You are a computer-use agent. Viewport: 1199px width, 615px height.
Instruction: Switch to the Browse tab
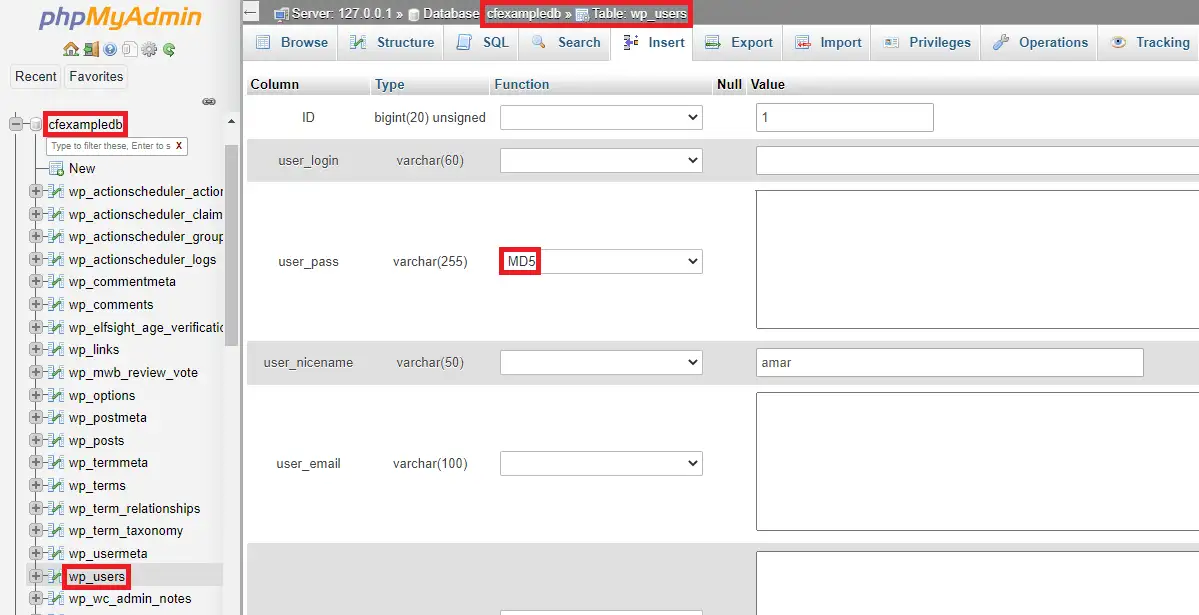pyautogui.click(x=291, y=43)
